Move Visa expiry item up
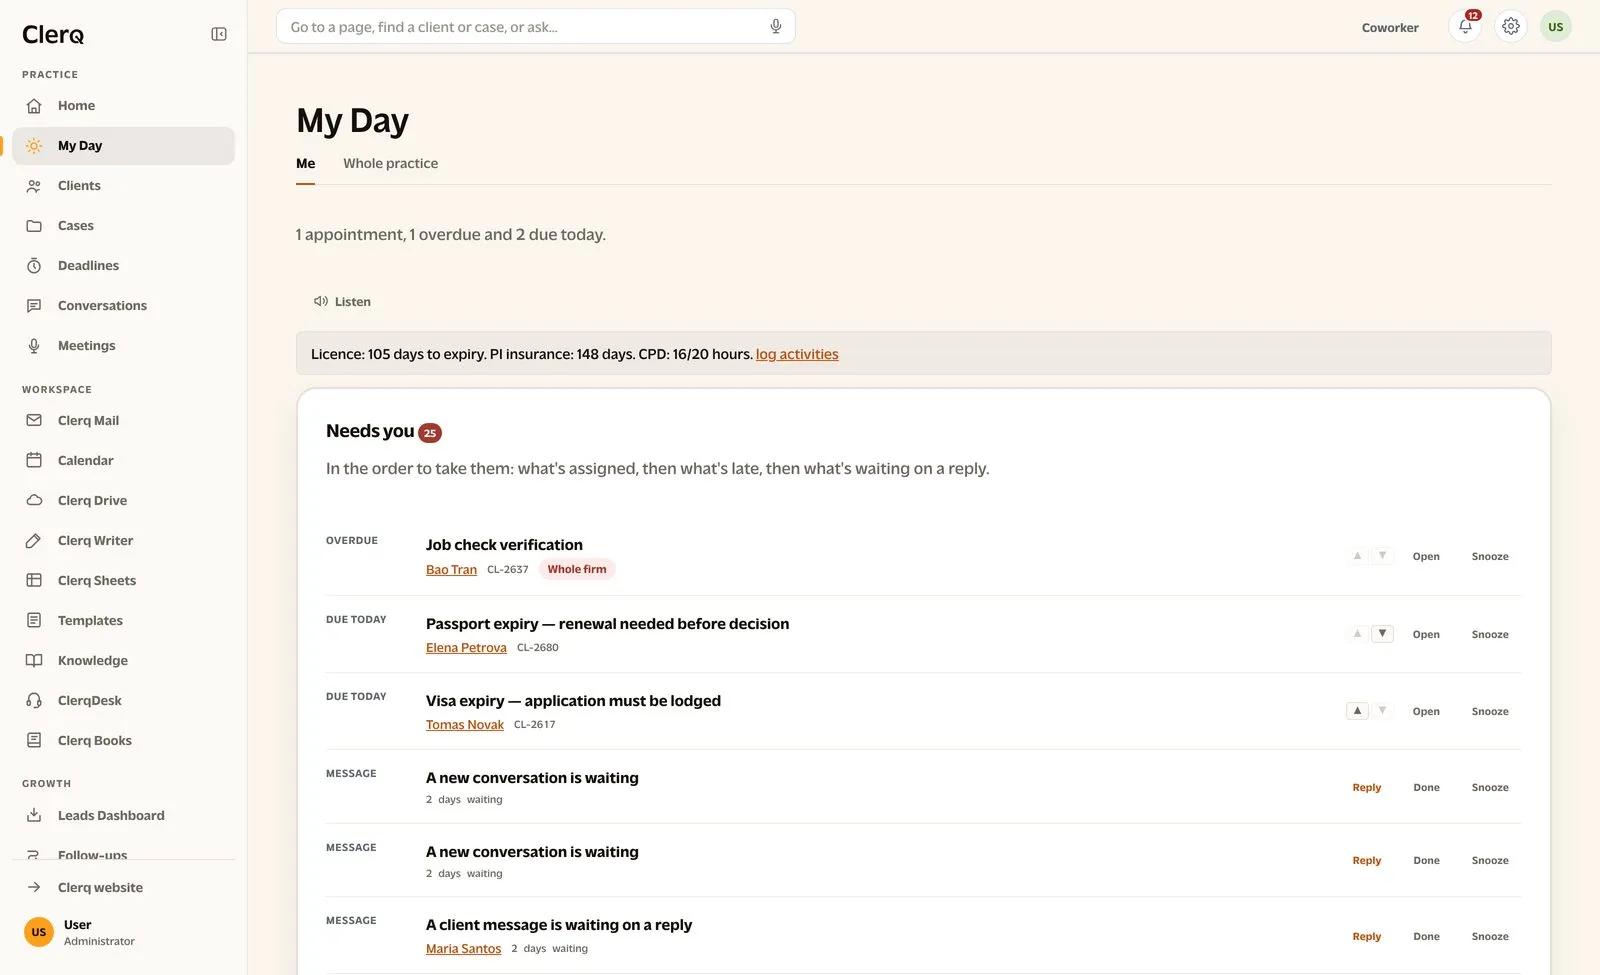 [x=1357, y=711]
